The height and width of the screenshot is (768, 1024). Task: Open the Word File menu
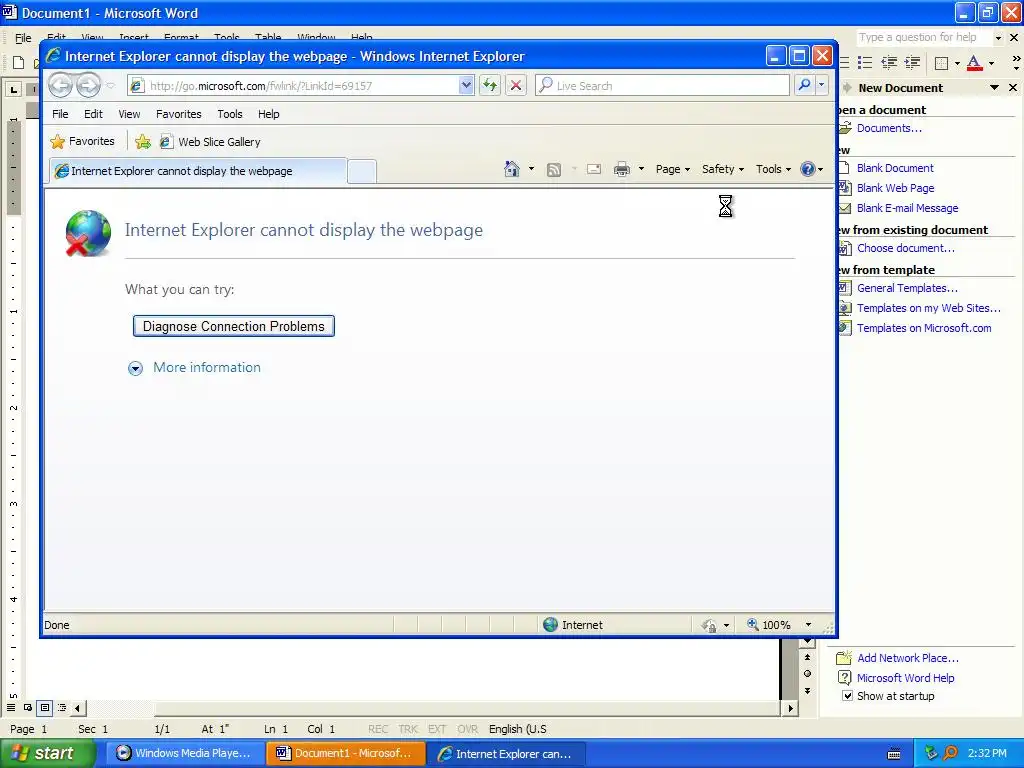point(23,38)
